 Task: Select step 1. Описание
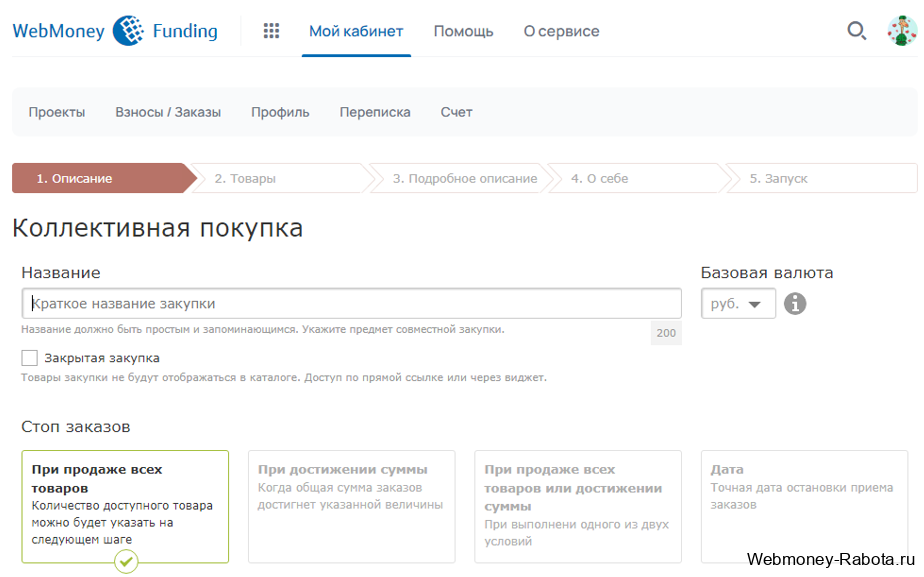(x=104, y=178)
